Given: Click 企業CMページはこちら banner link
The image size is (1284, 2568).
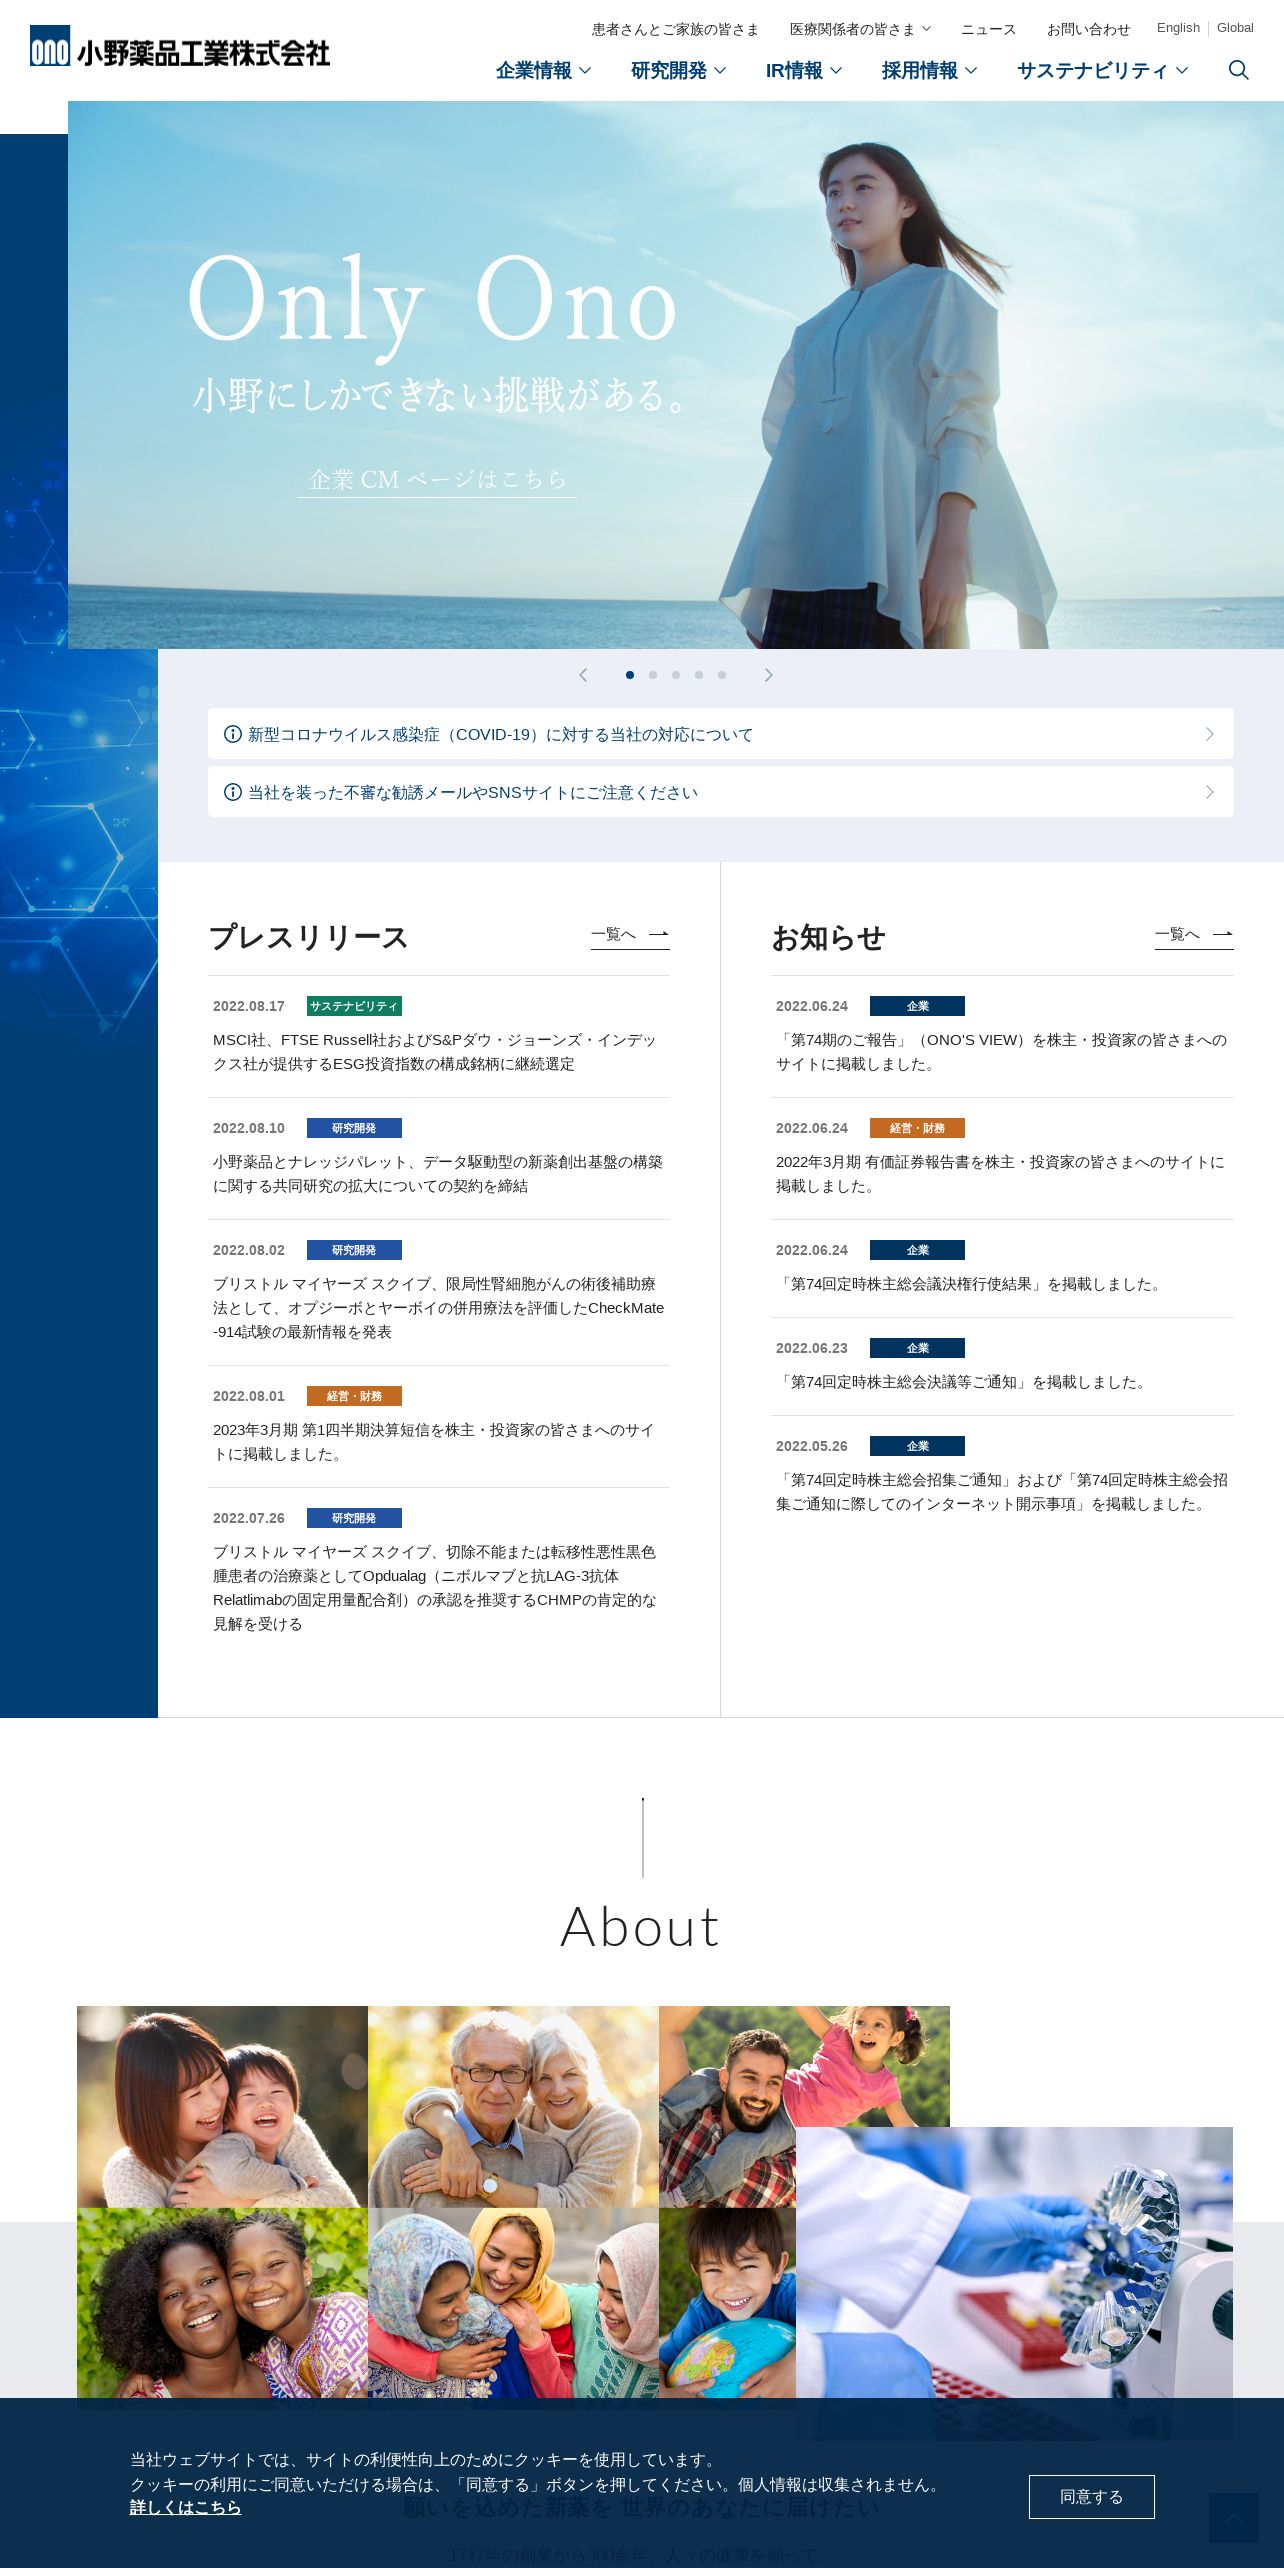Looking at the screenshot, I should coord(437,479).
